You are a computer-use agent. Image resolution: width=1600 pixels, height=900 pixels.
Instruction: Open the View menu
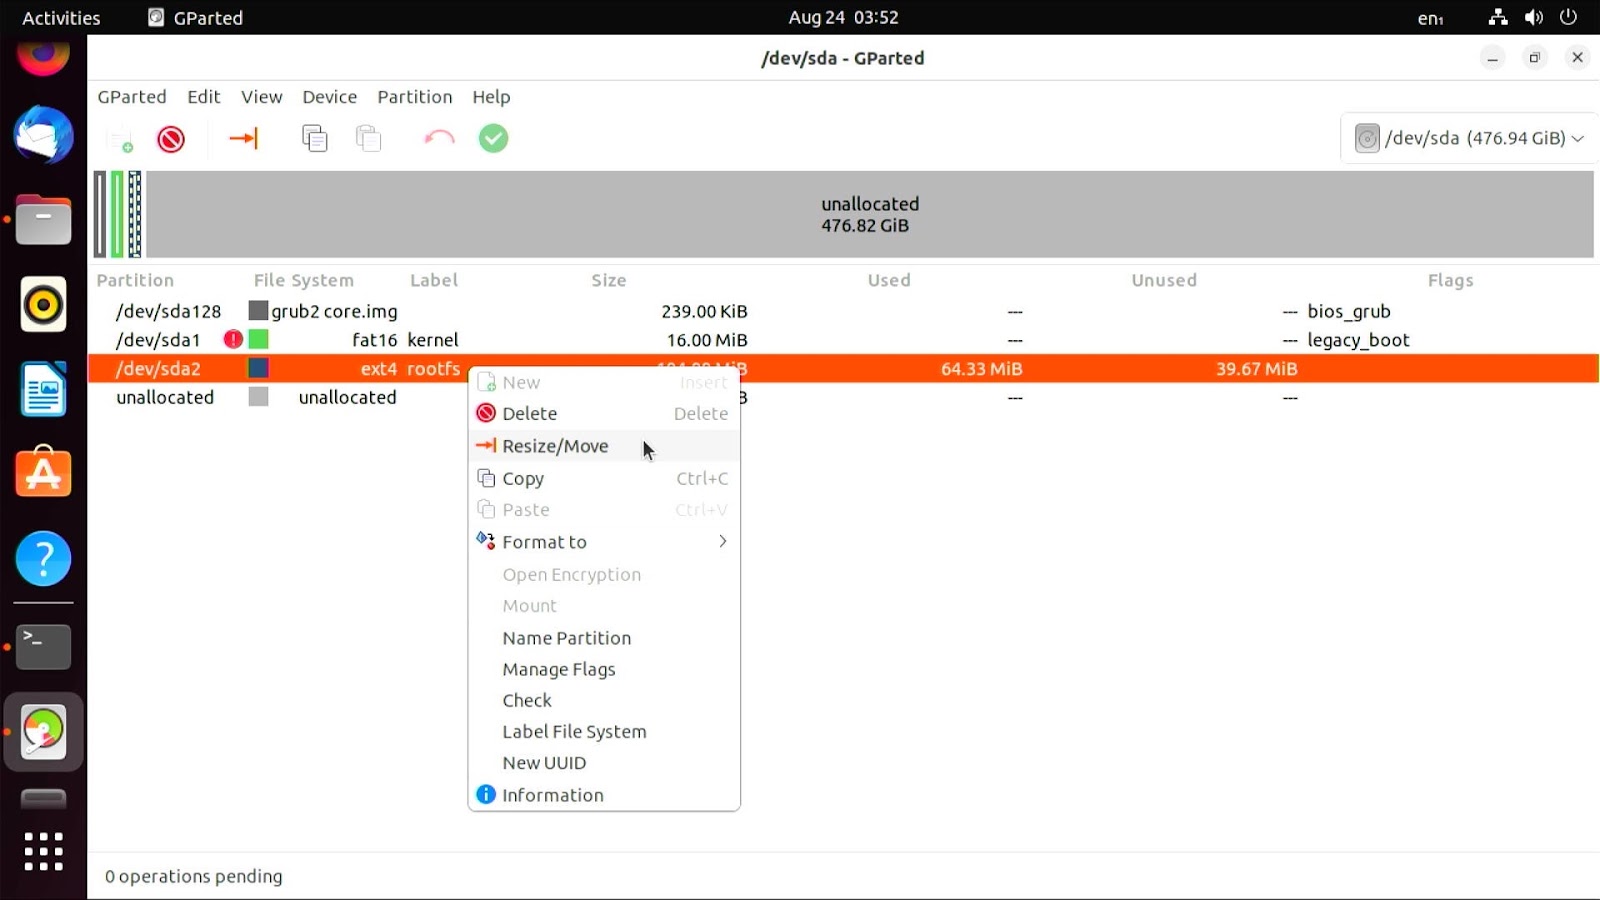point(262,97)
